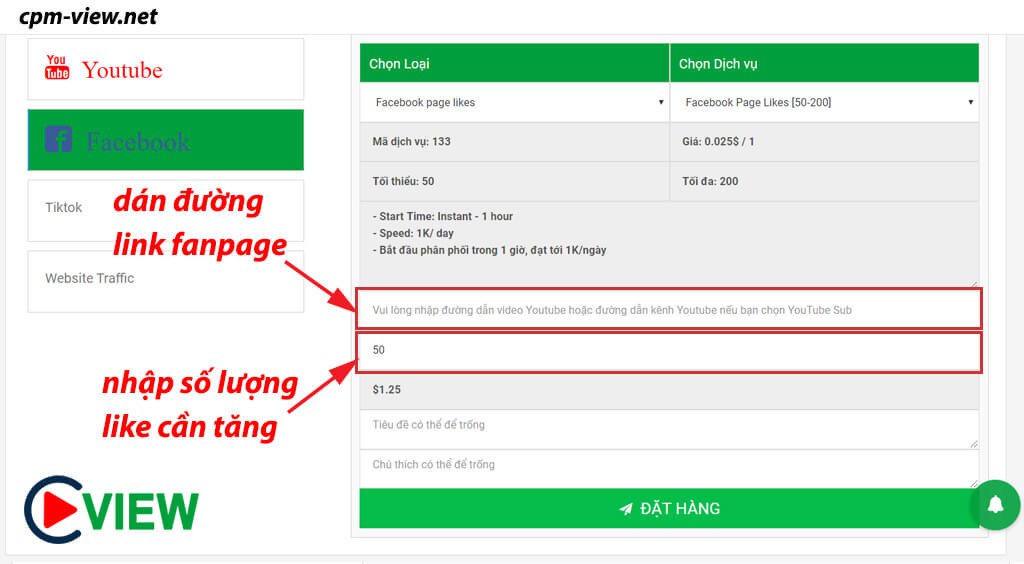Click the ĐẶT HÀNG order button

click(669, 509)
